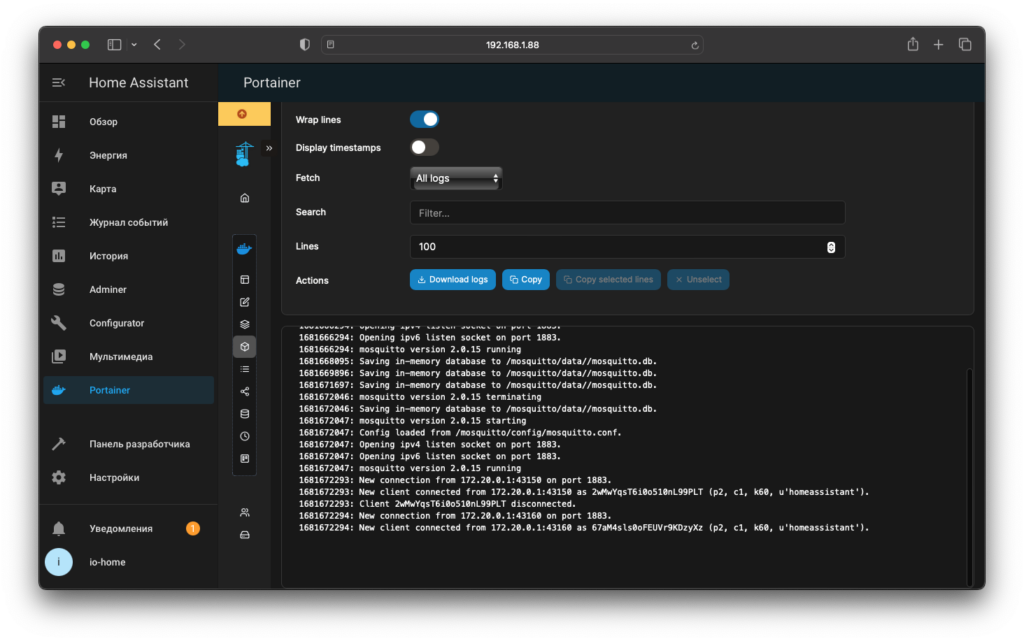Select log line 'mosquitto version 2.0.15 starting'
This screenshot has height=641, width=1024.
413,421
